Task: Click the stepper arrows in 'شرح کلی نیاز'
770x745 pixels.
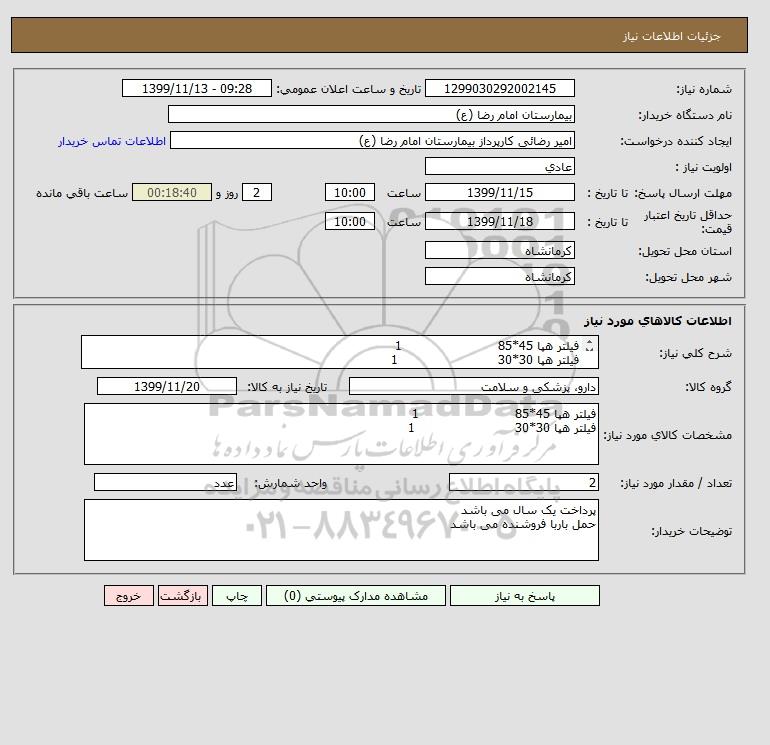Action: [590, 346]
